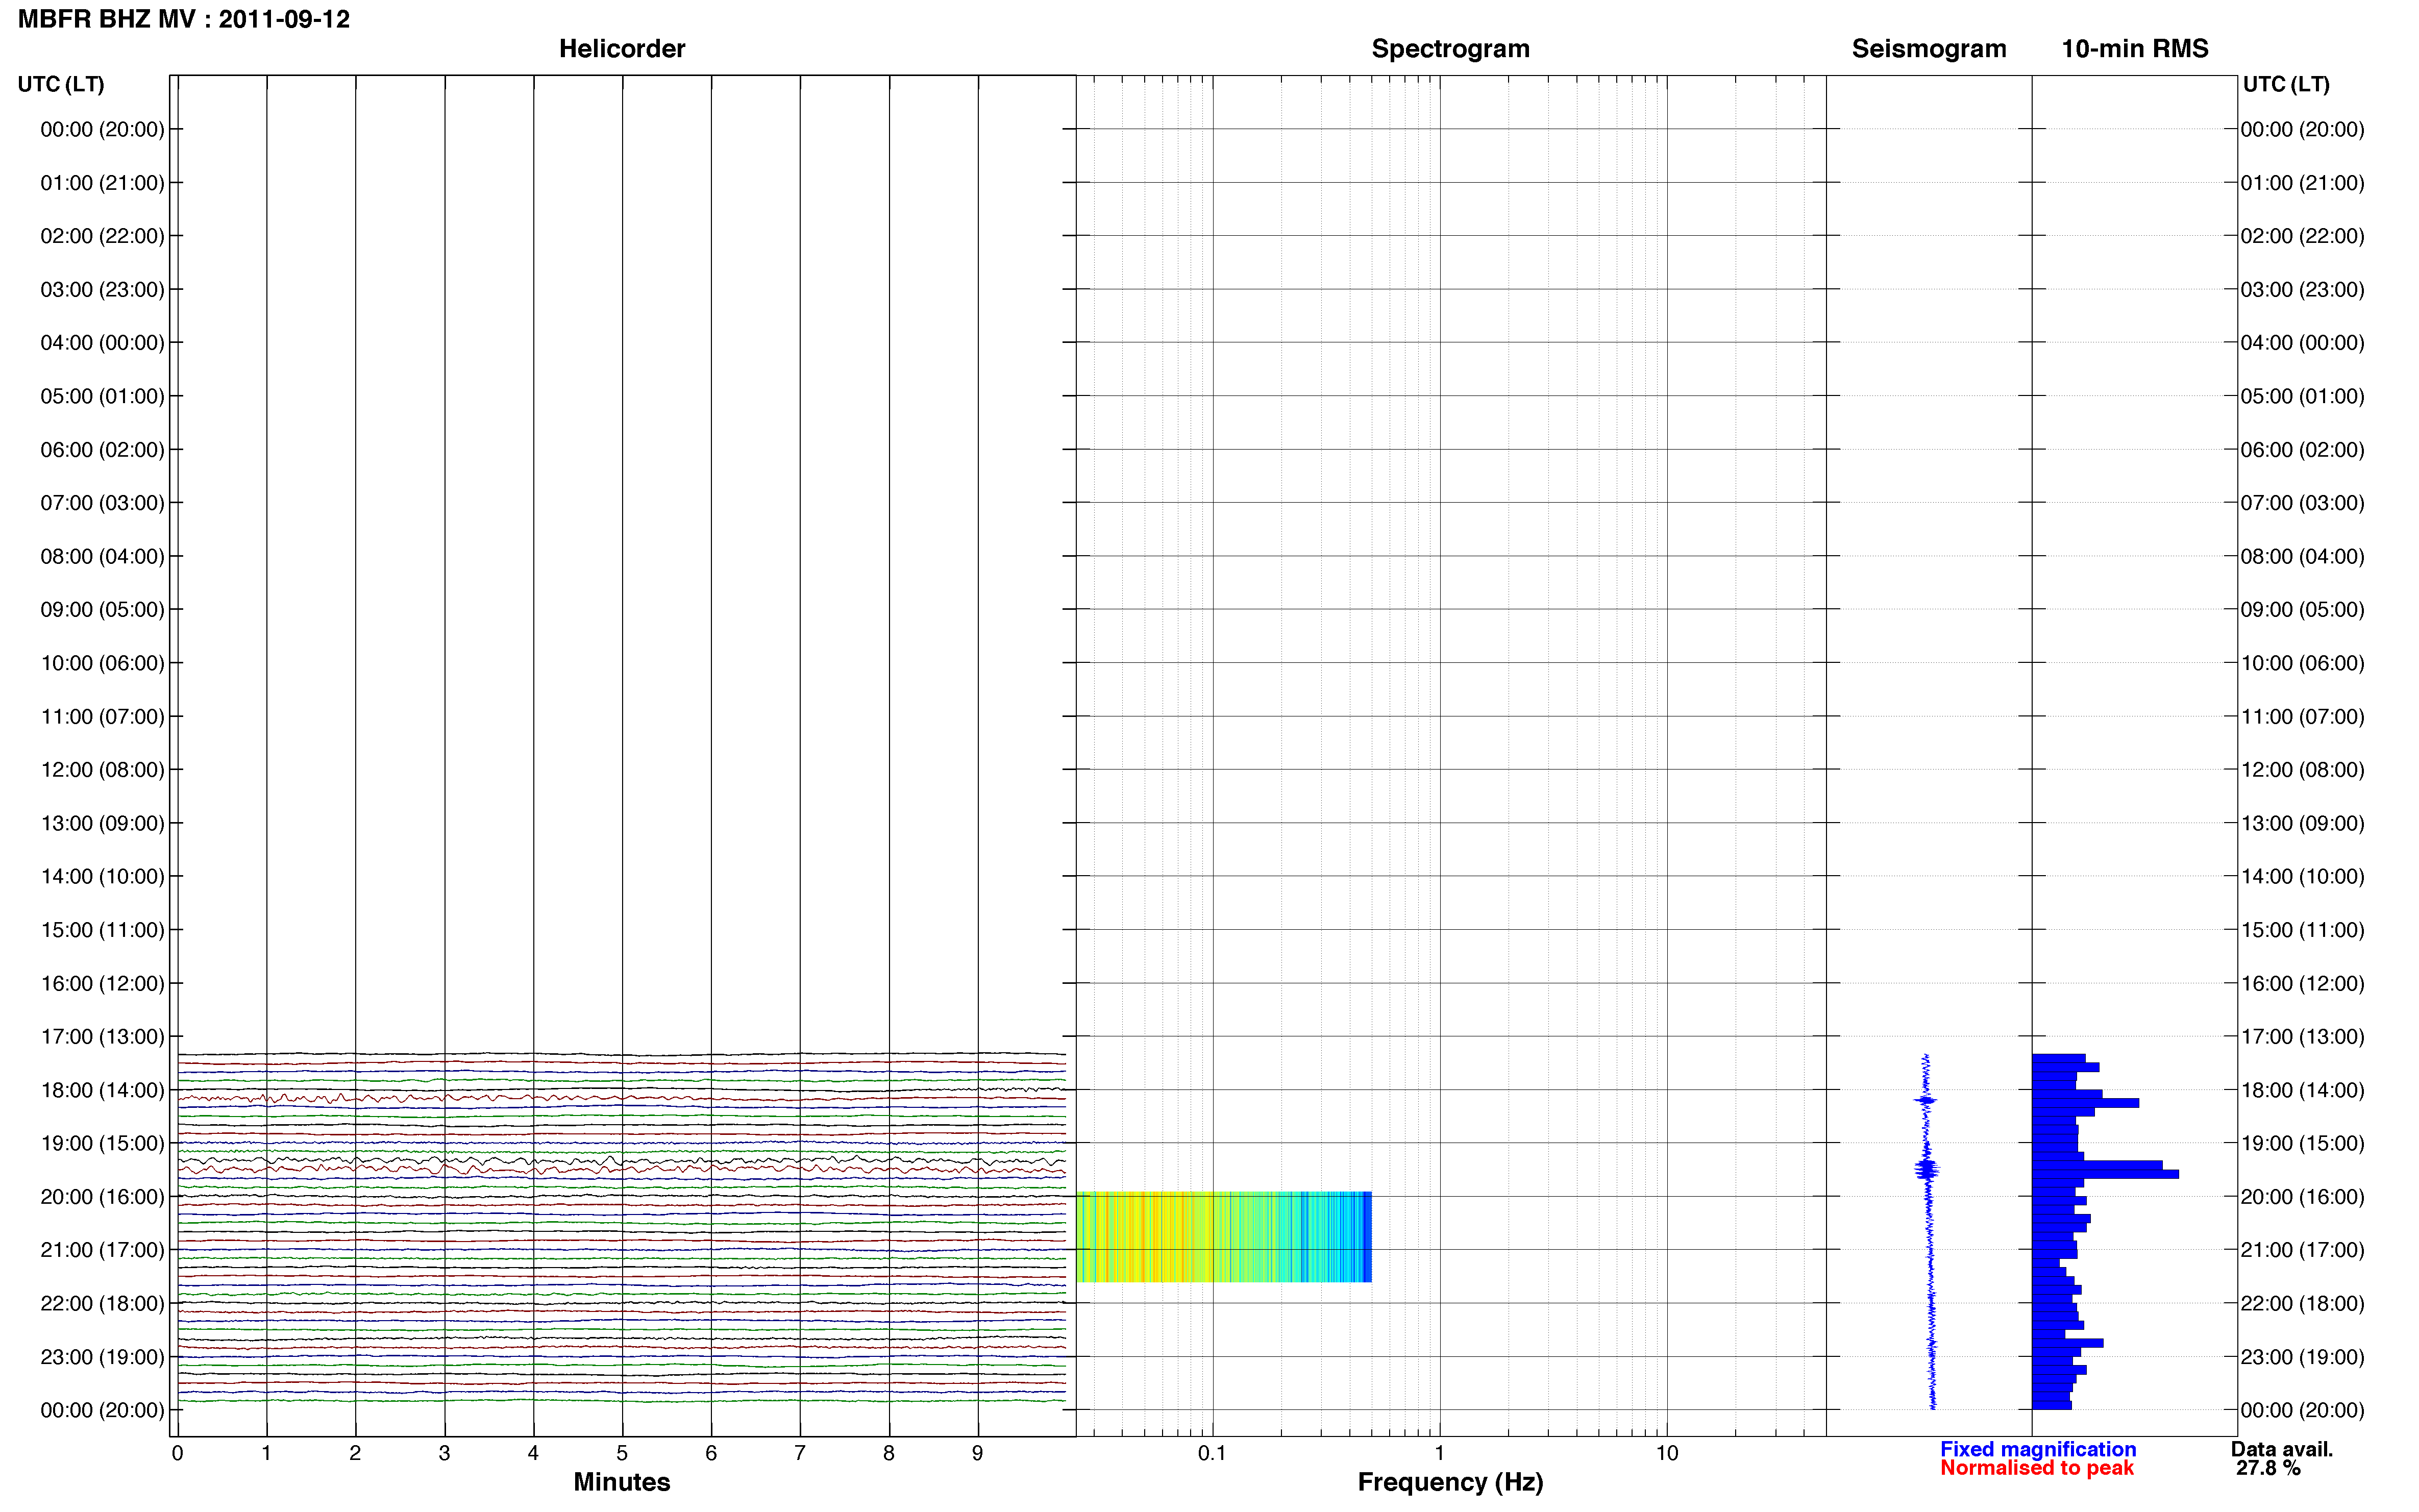Viewport: 2419px width, 1512px height.
Task: Click the 'Minutes' x-axis label
Action: coord(622,1482)
